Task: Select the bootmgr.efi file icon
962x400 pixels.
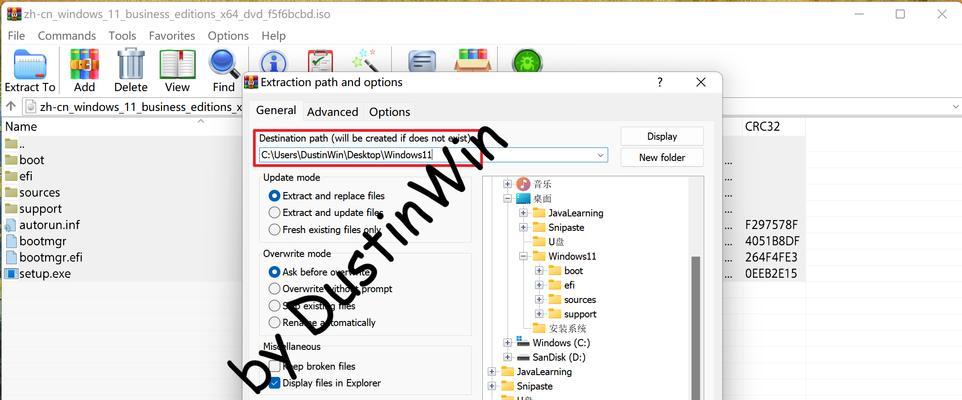Action: tap(10, 257)
